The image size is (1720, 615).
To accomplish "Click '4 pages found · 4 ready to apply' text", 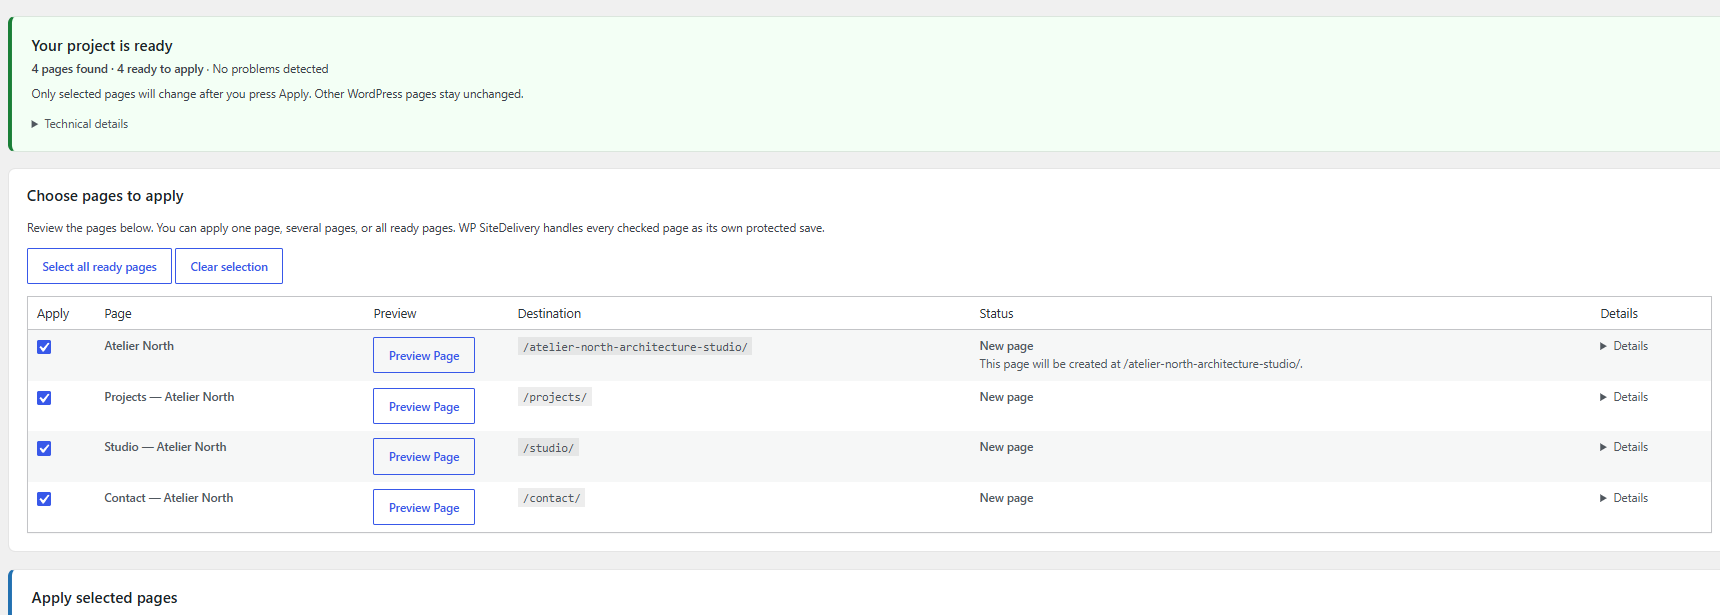I will coord(117,69).
